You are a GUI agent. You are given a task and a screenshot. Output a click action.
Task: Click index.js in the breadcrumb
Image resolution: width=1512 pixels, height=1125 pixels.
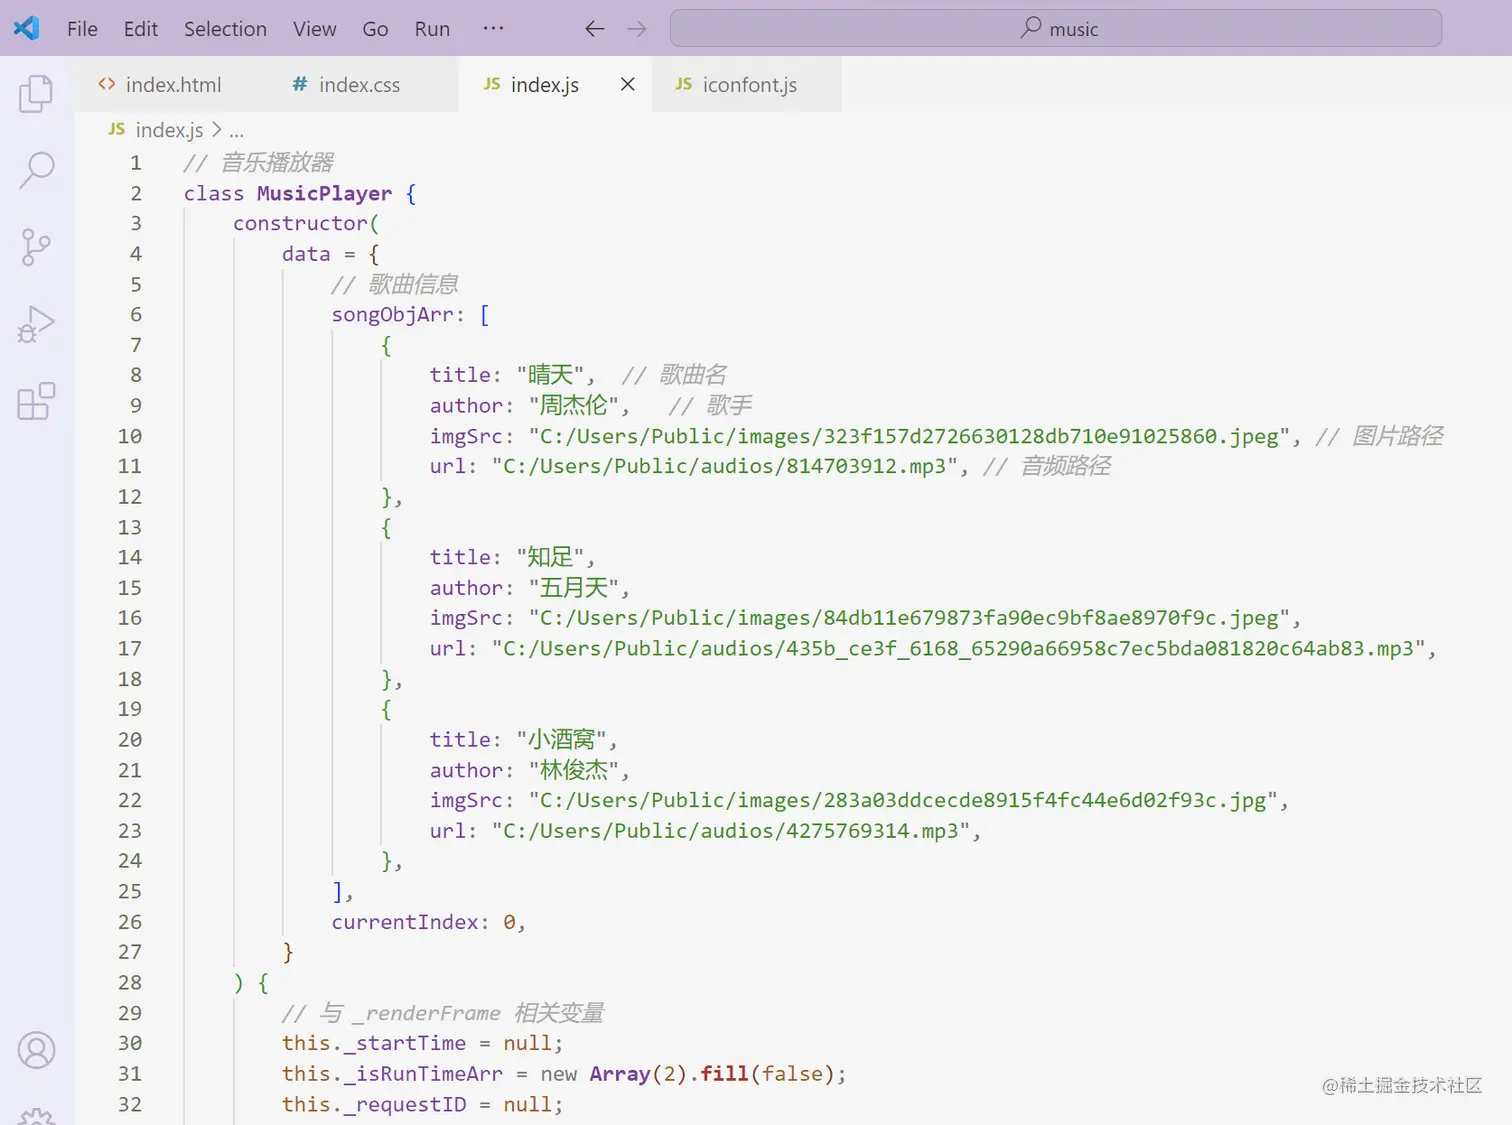[x=169, y=130]
